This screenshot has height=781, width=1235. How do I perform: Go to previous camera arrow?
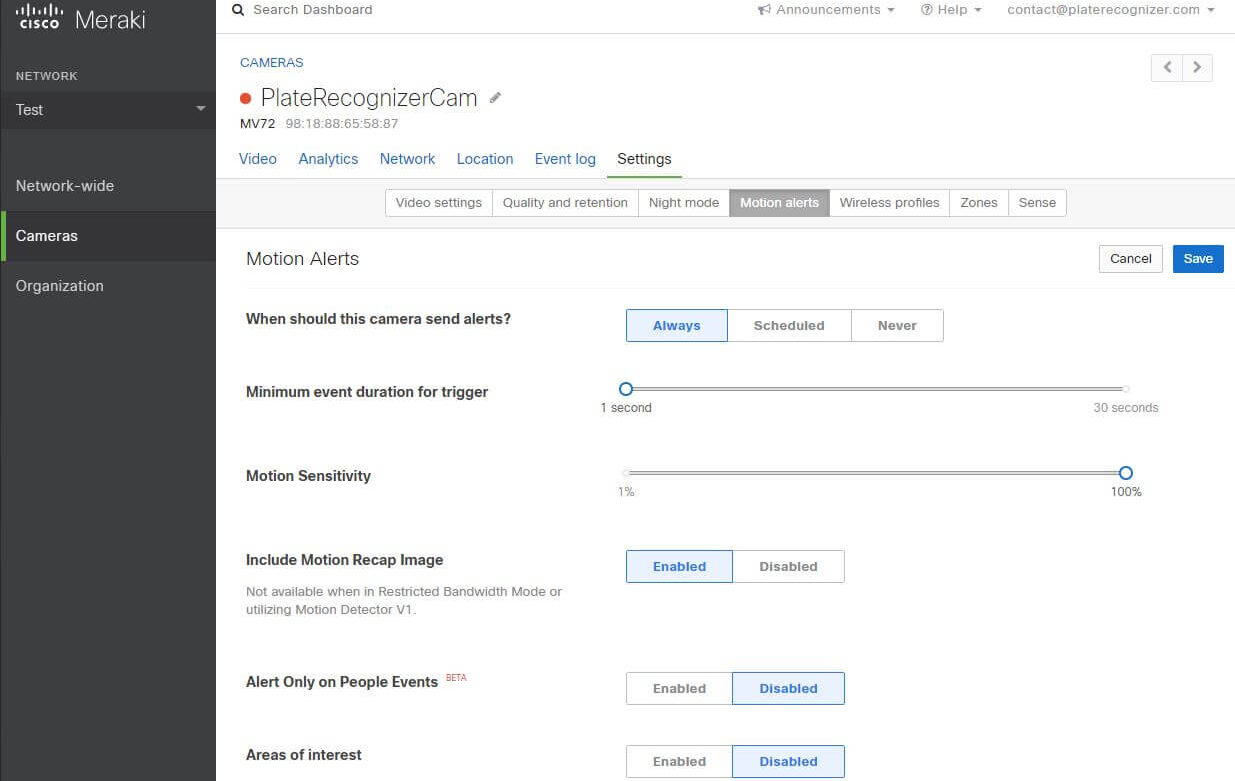coord(1167,68)
